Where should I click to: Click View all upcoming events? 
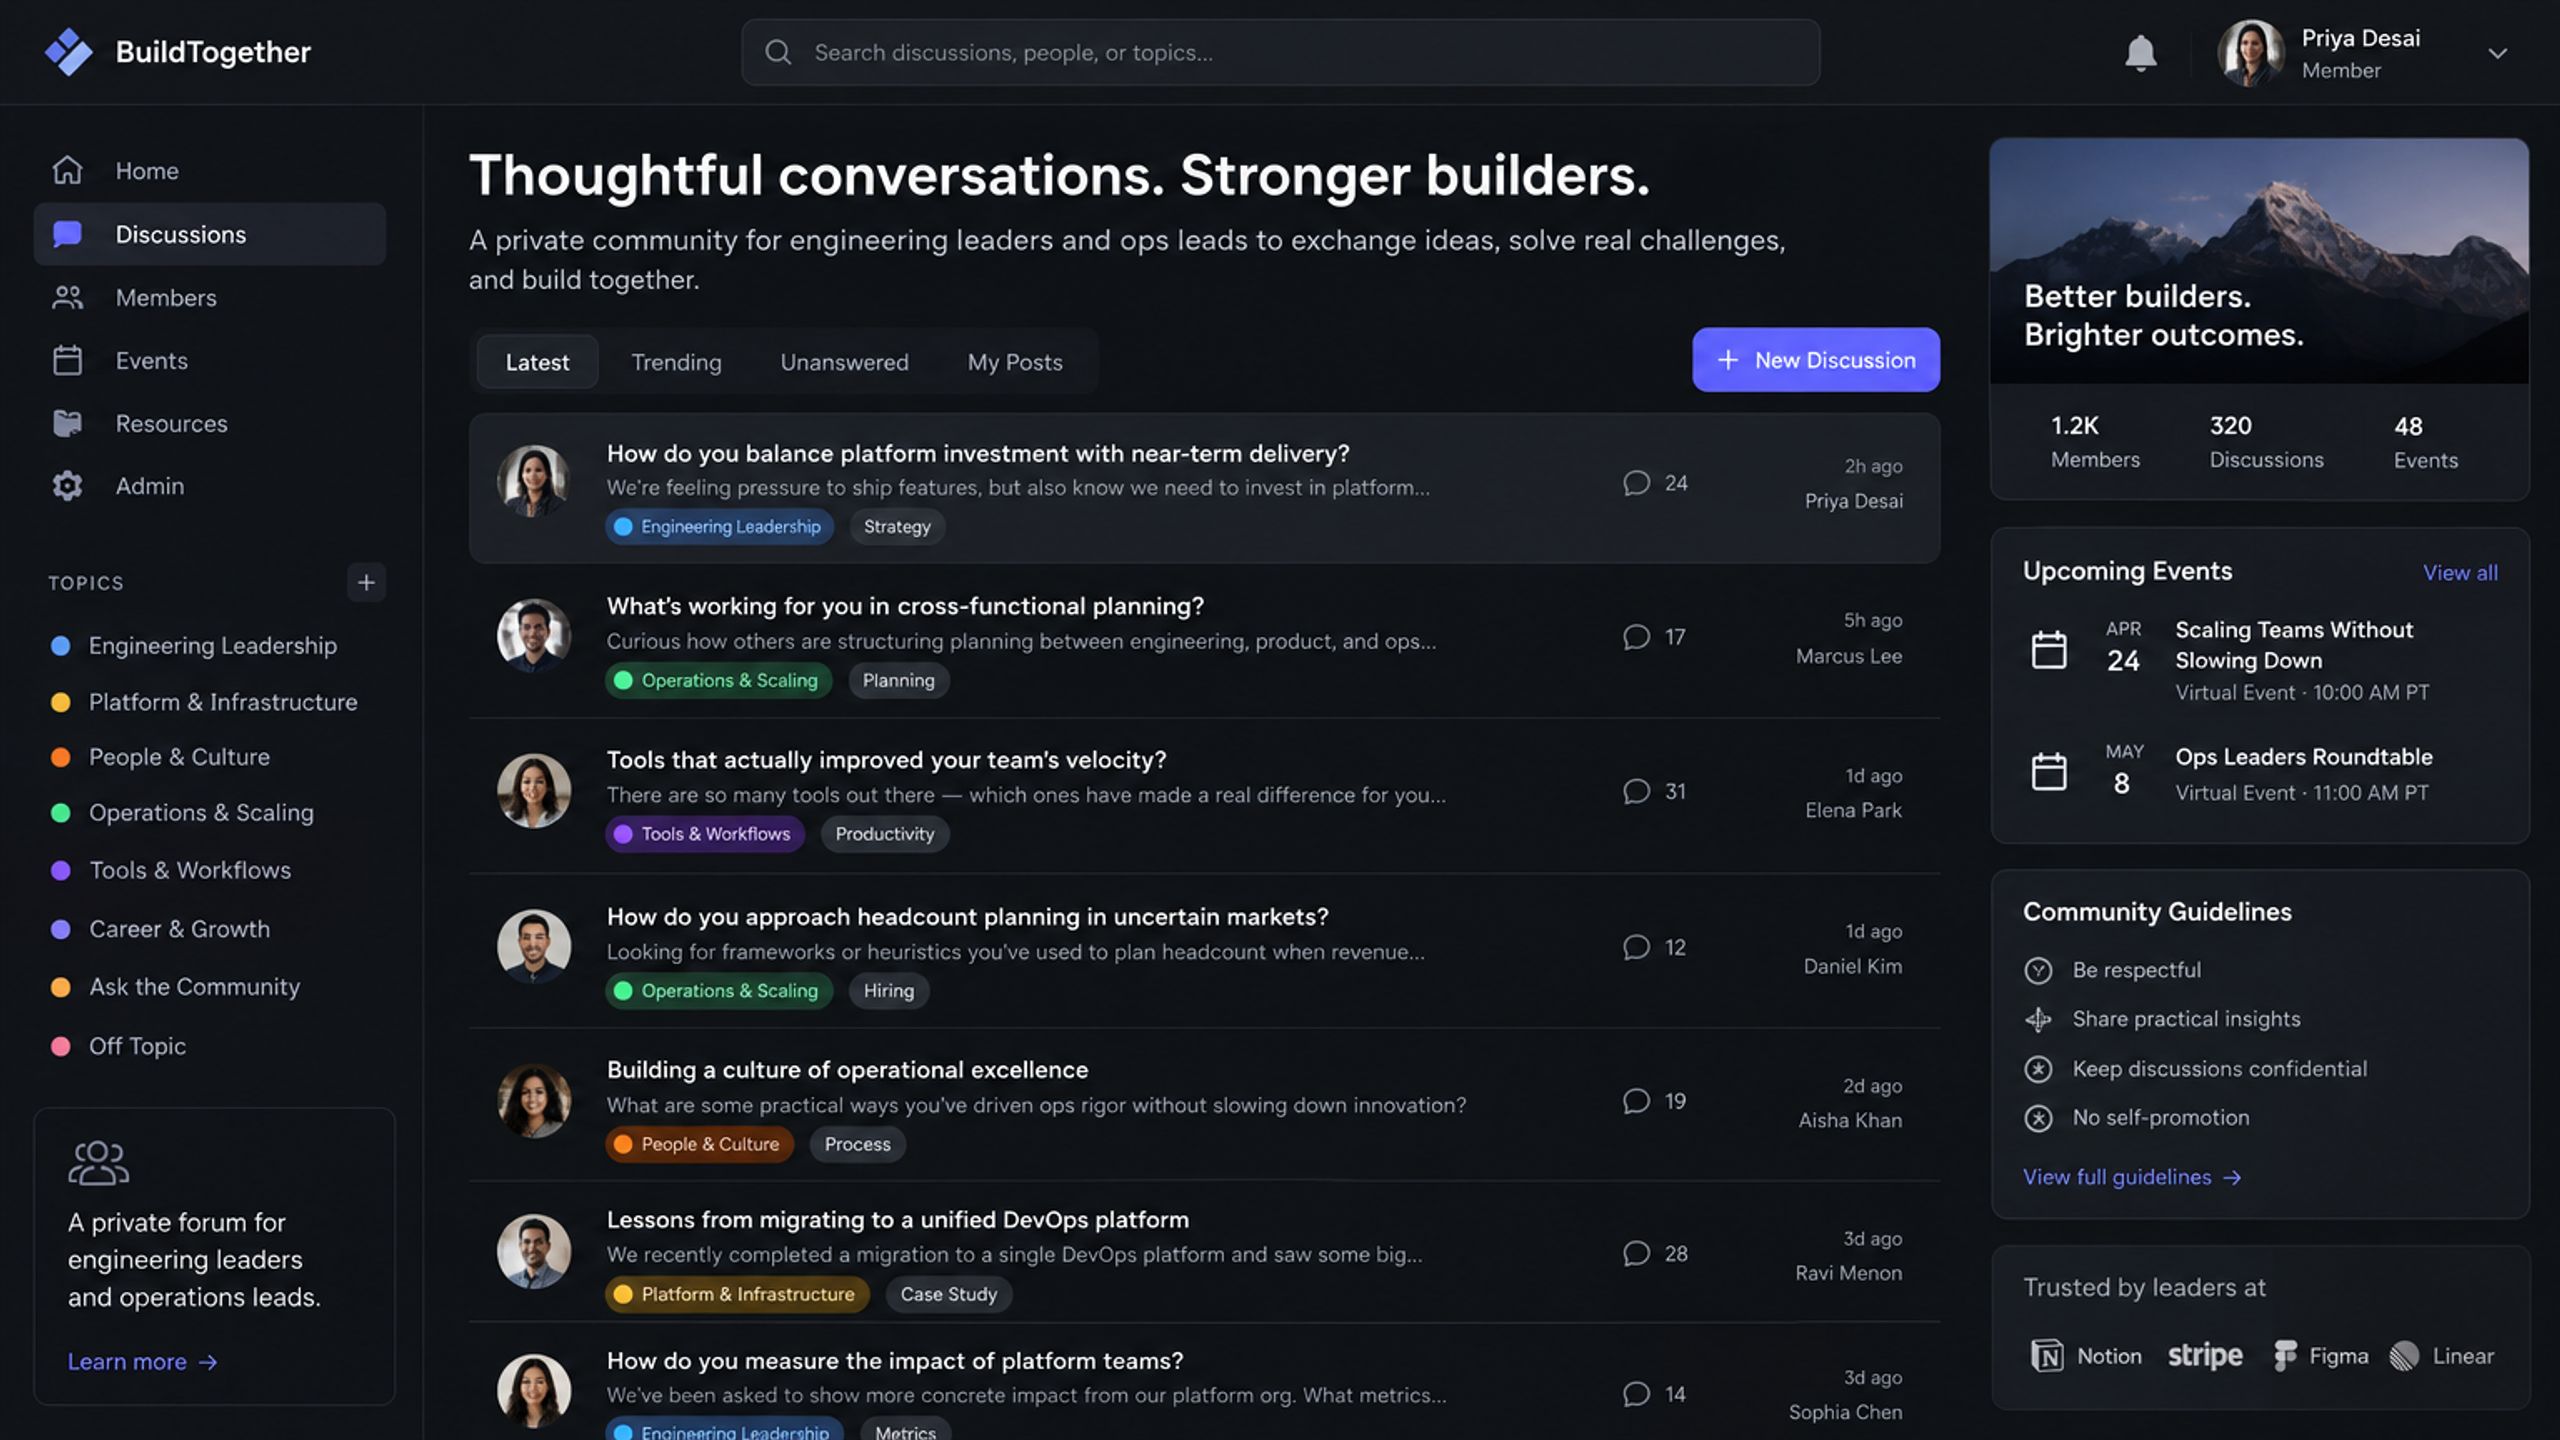tap(2460, 572)
